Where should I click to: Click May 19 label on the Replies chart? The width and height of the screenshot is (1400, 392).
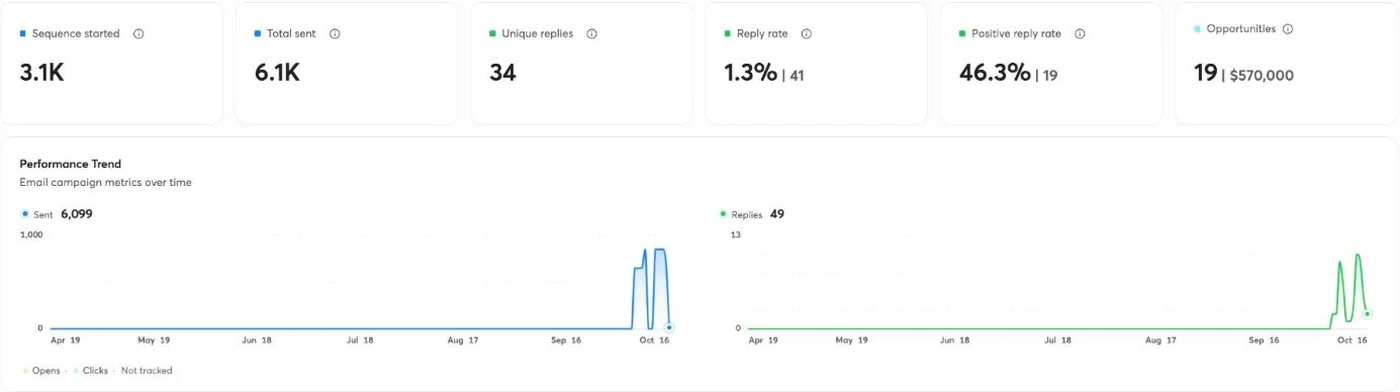[852, 341]
